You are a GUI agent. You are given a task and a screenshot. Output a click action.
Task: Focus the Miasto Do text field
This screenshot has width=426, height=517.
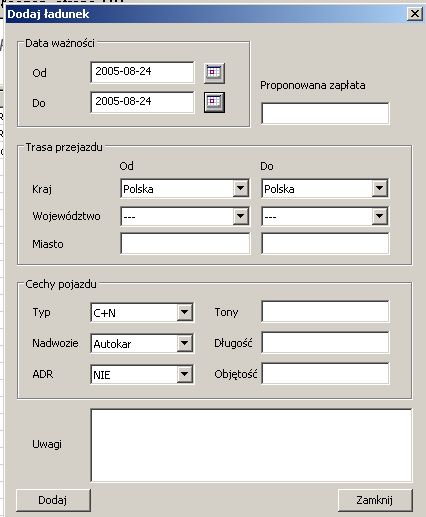(x=325, y=244)
